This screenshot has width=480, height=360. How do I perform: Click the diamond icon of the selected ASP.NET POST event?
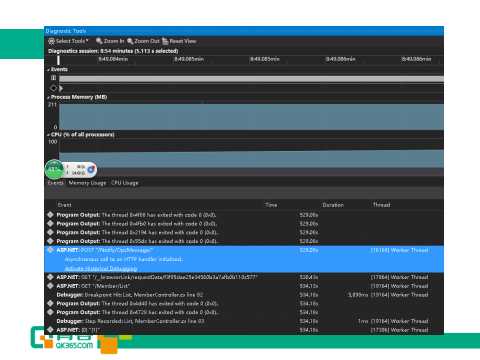coord(50,250)
